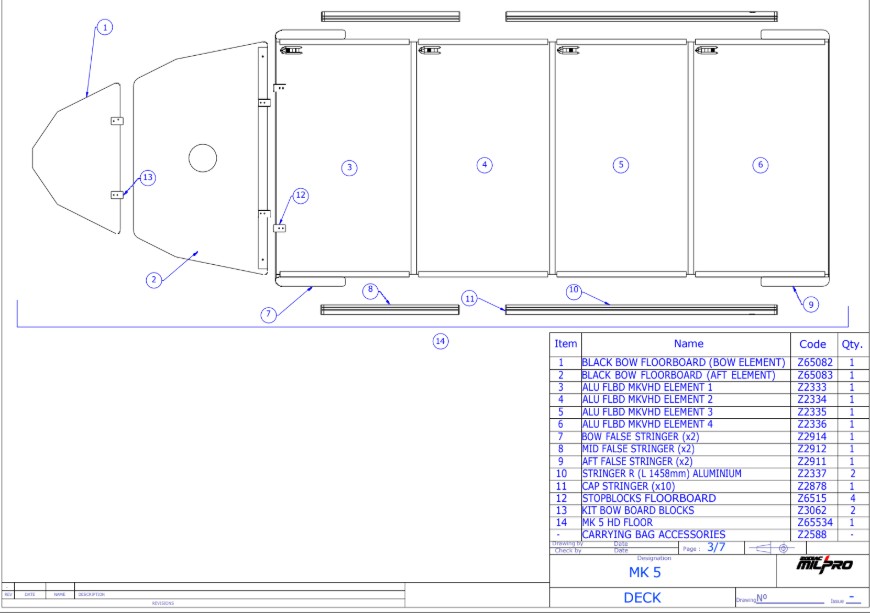Select text 'CAP STRINGER (x10)'
The height and width of the screenshot is (613, 870).
click(x=628, y=486)
